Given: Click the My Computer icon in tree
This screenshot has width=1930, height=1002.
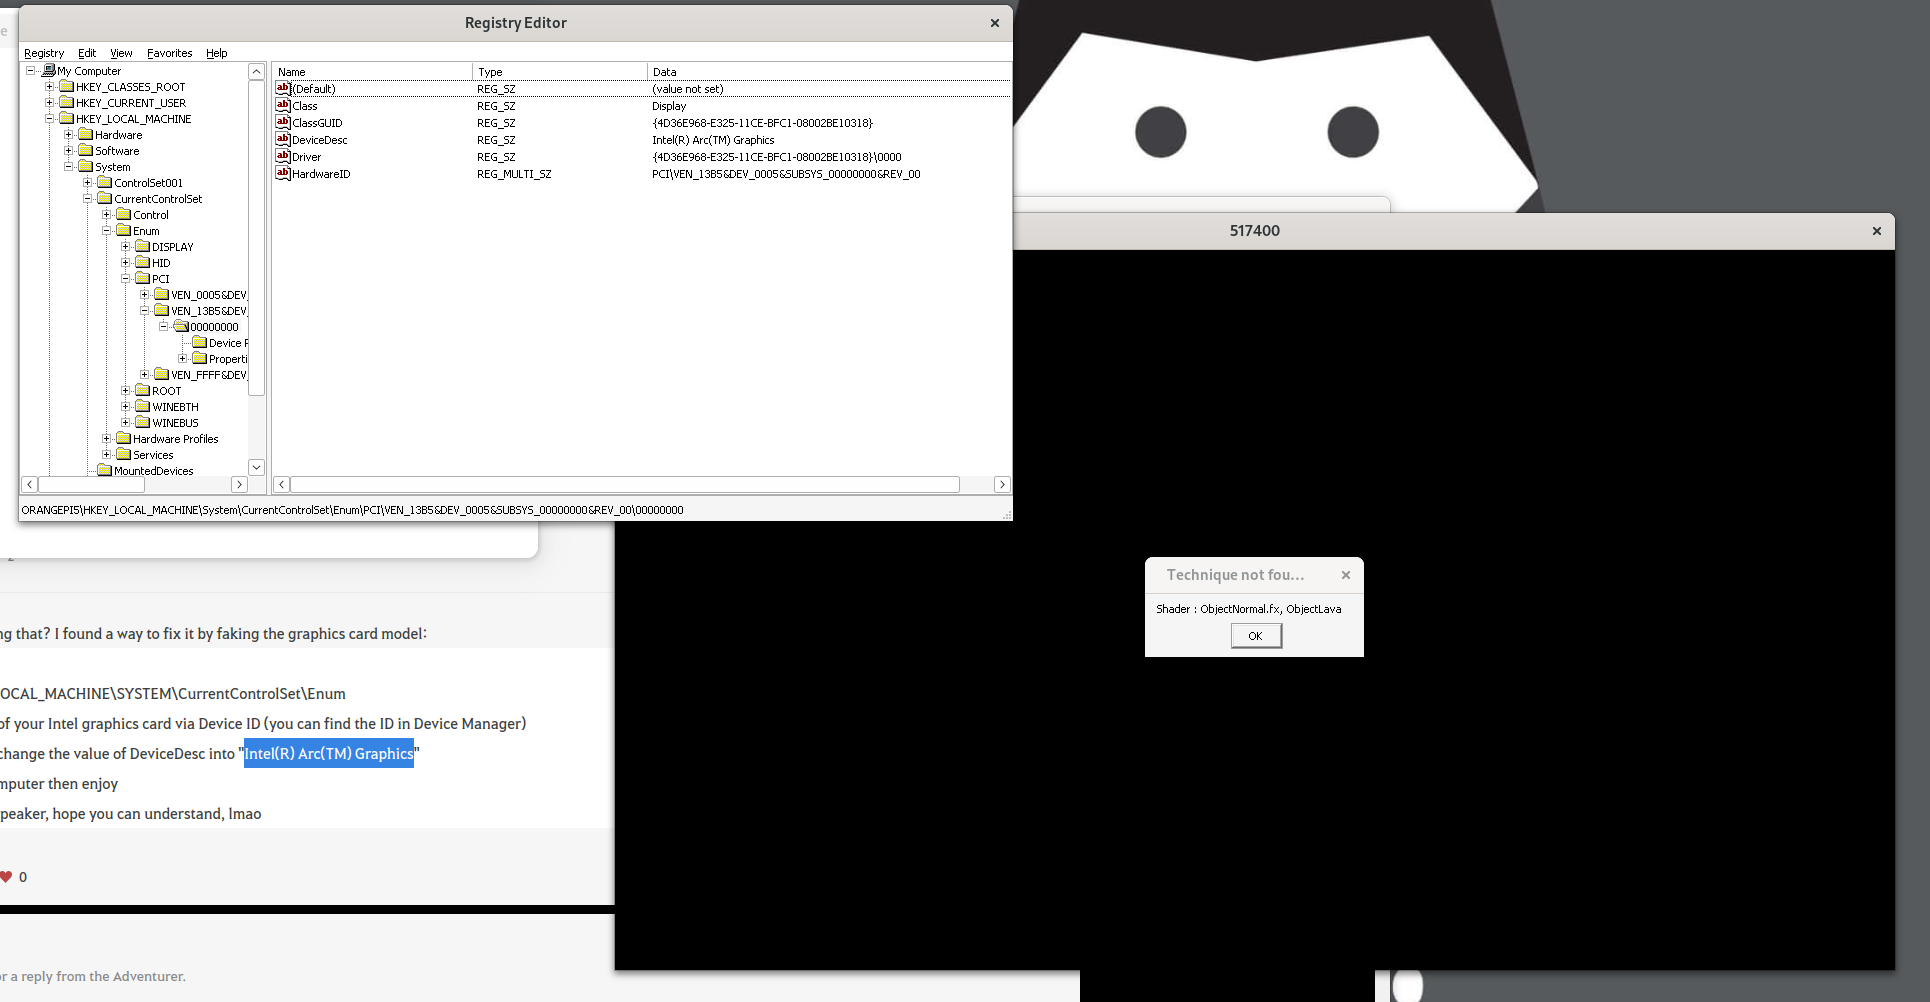Looking at the screenshot, I should (48, 71).
